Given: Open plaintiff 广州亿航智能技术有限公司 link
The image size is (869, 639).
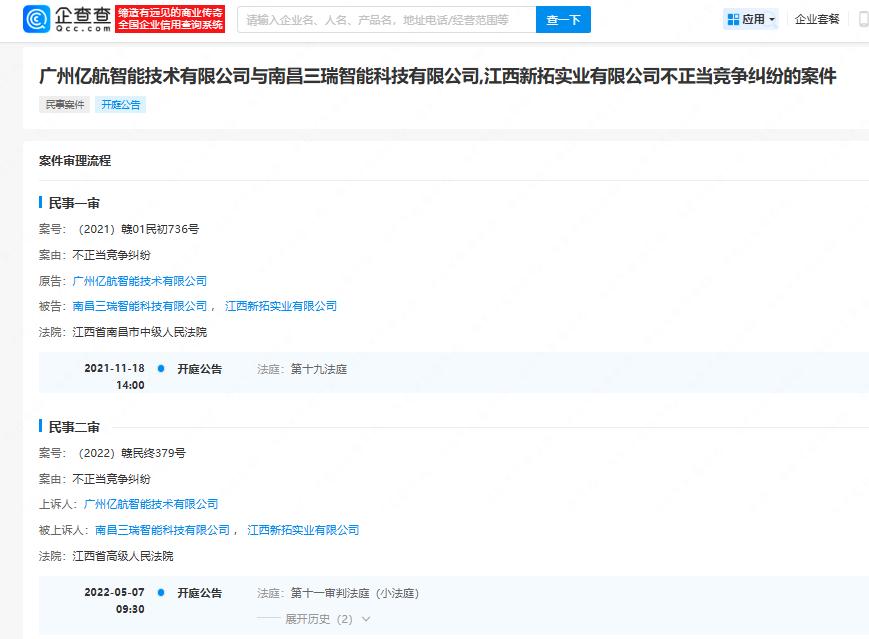Looking at the screenshot, I should 140,281.
